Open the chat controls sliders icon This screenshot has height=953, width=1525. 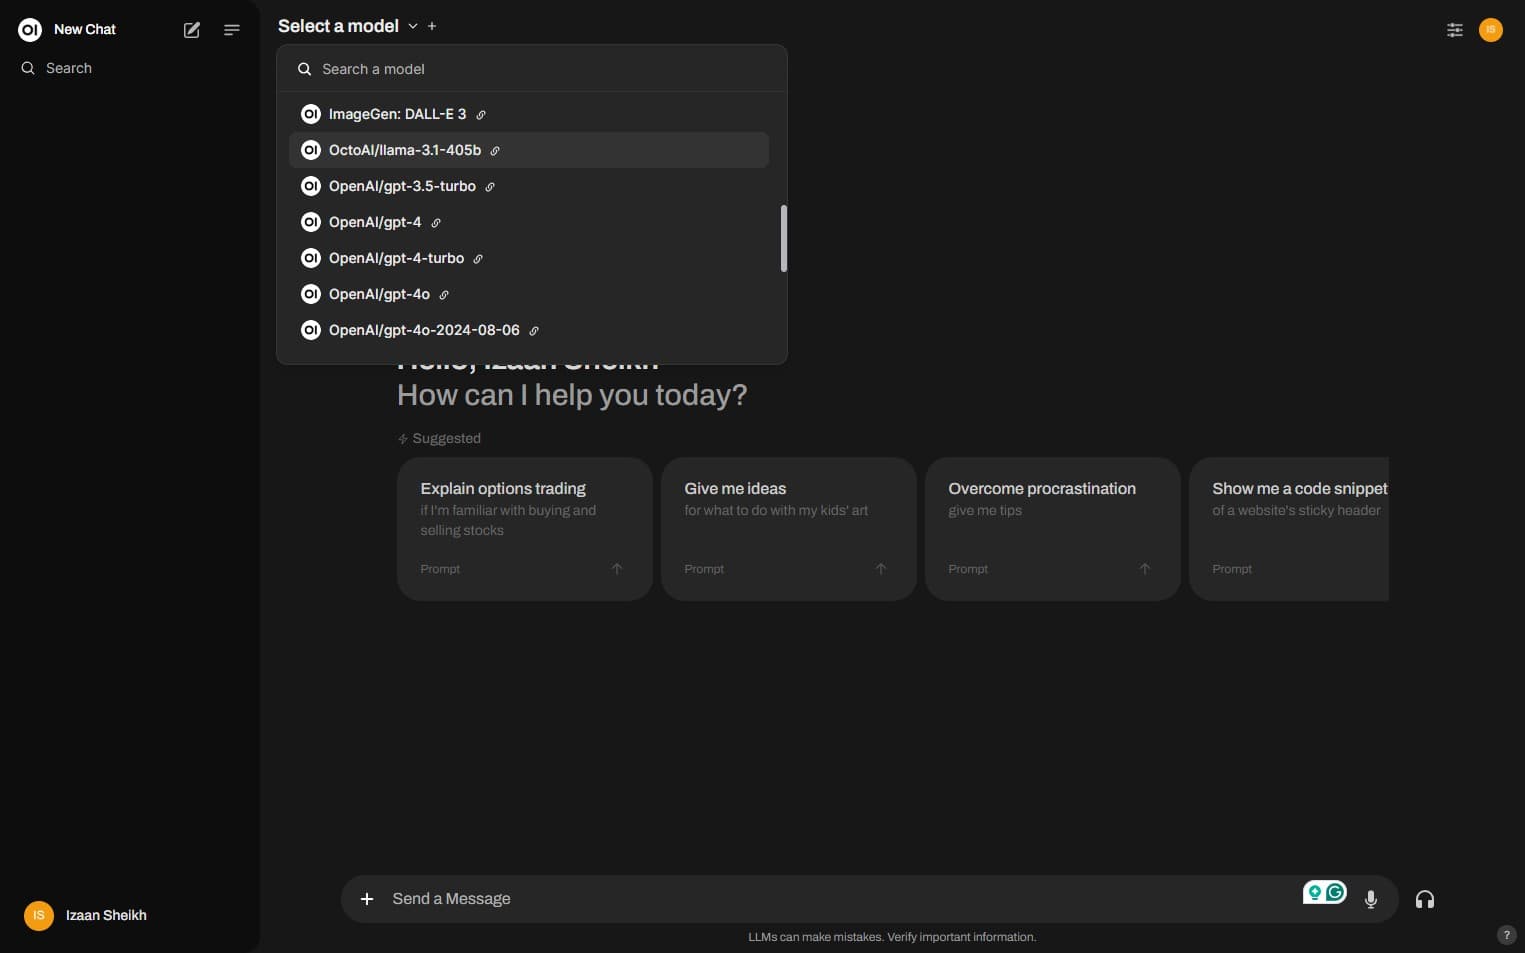pyautogui.click(x=1455, y=30)
